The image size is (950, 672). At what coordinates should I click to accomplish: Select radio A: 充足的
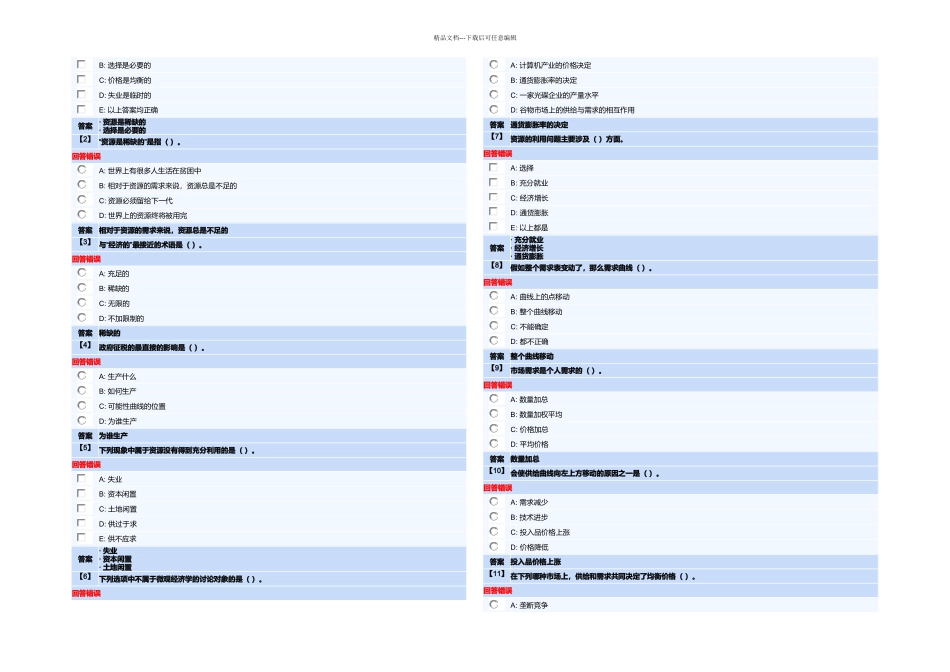(x=82, y=273)
